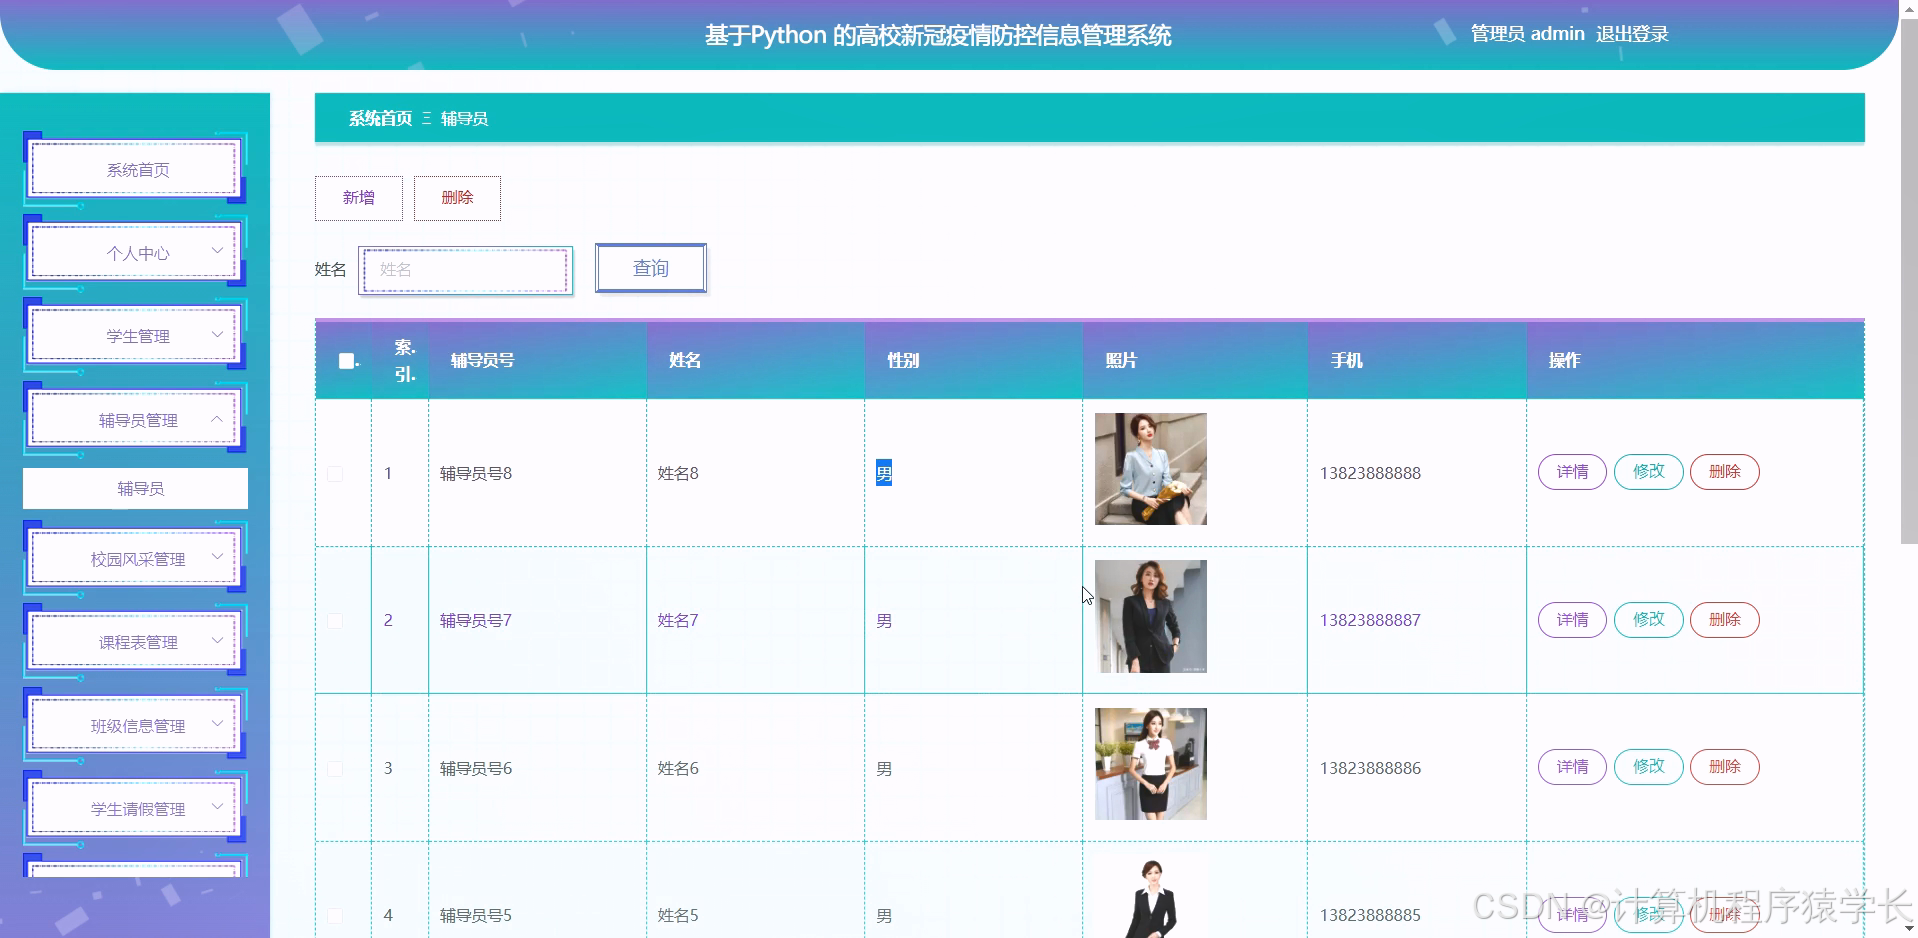Expand the 个人中心 menu chevron

(x=217, y=251)
